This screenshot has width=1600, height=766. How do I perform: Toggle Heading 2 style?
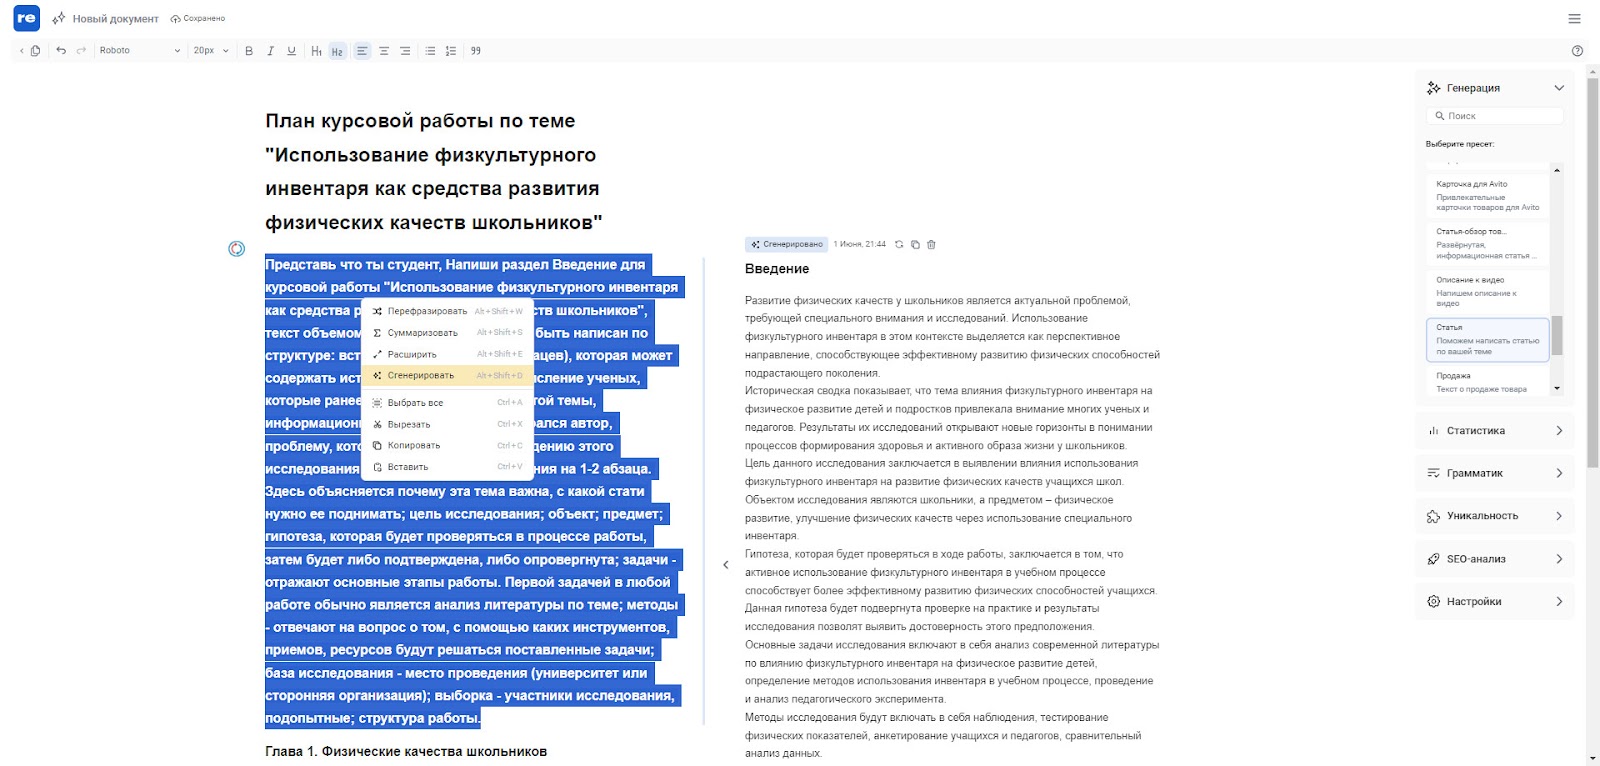(x=337, y=51)
